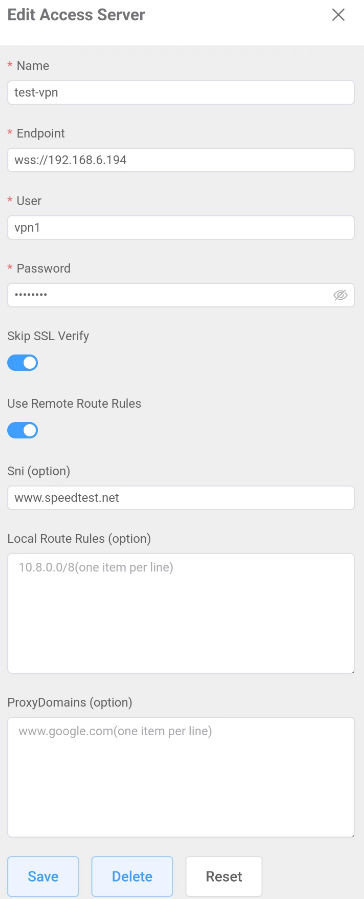Click the "Sni (option)" label
This screenshot has width=364, height=899.
click(38, 471)
